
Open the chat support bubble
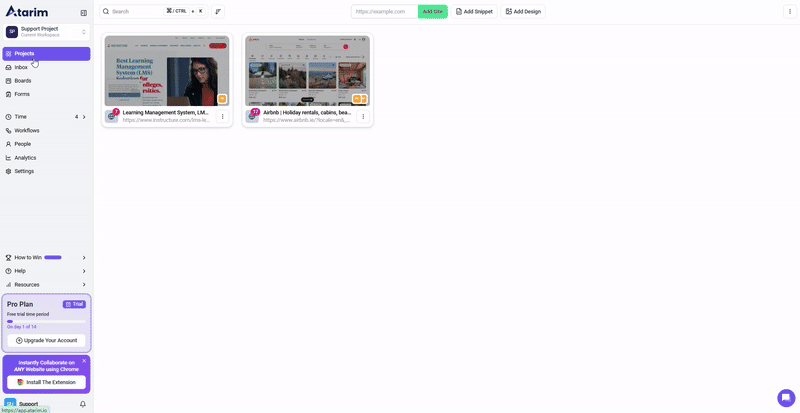coord(786,397)
